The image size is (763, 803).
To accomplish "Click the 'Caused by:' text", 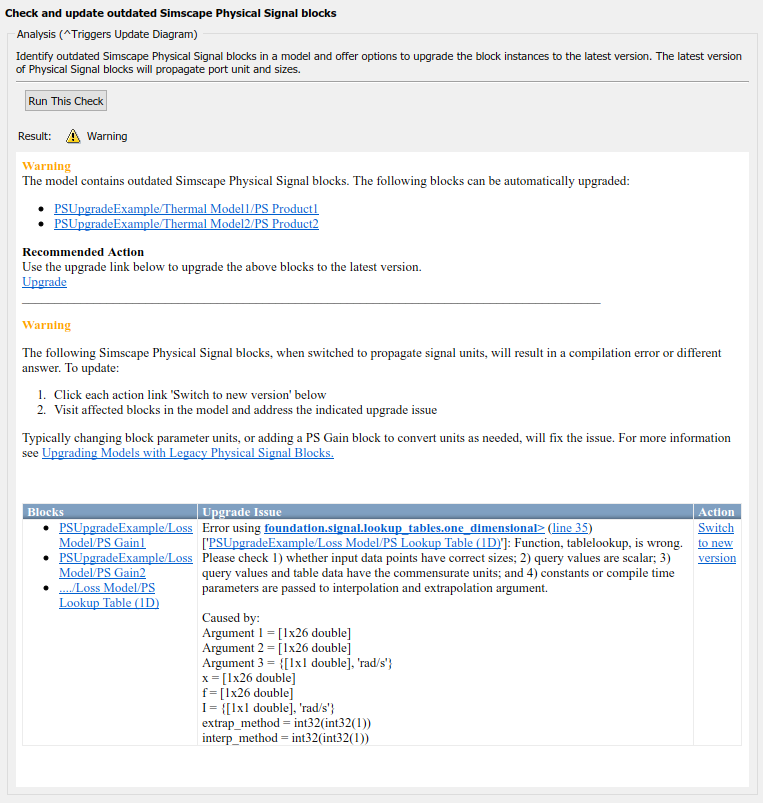I will tap(231, 618).
